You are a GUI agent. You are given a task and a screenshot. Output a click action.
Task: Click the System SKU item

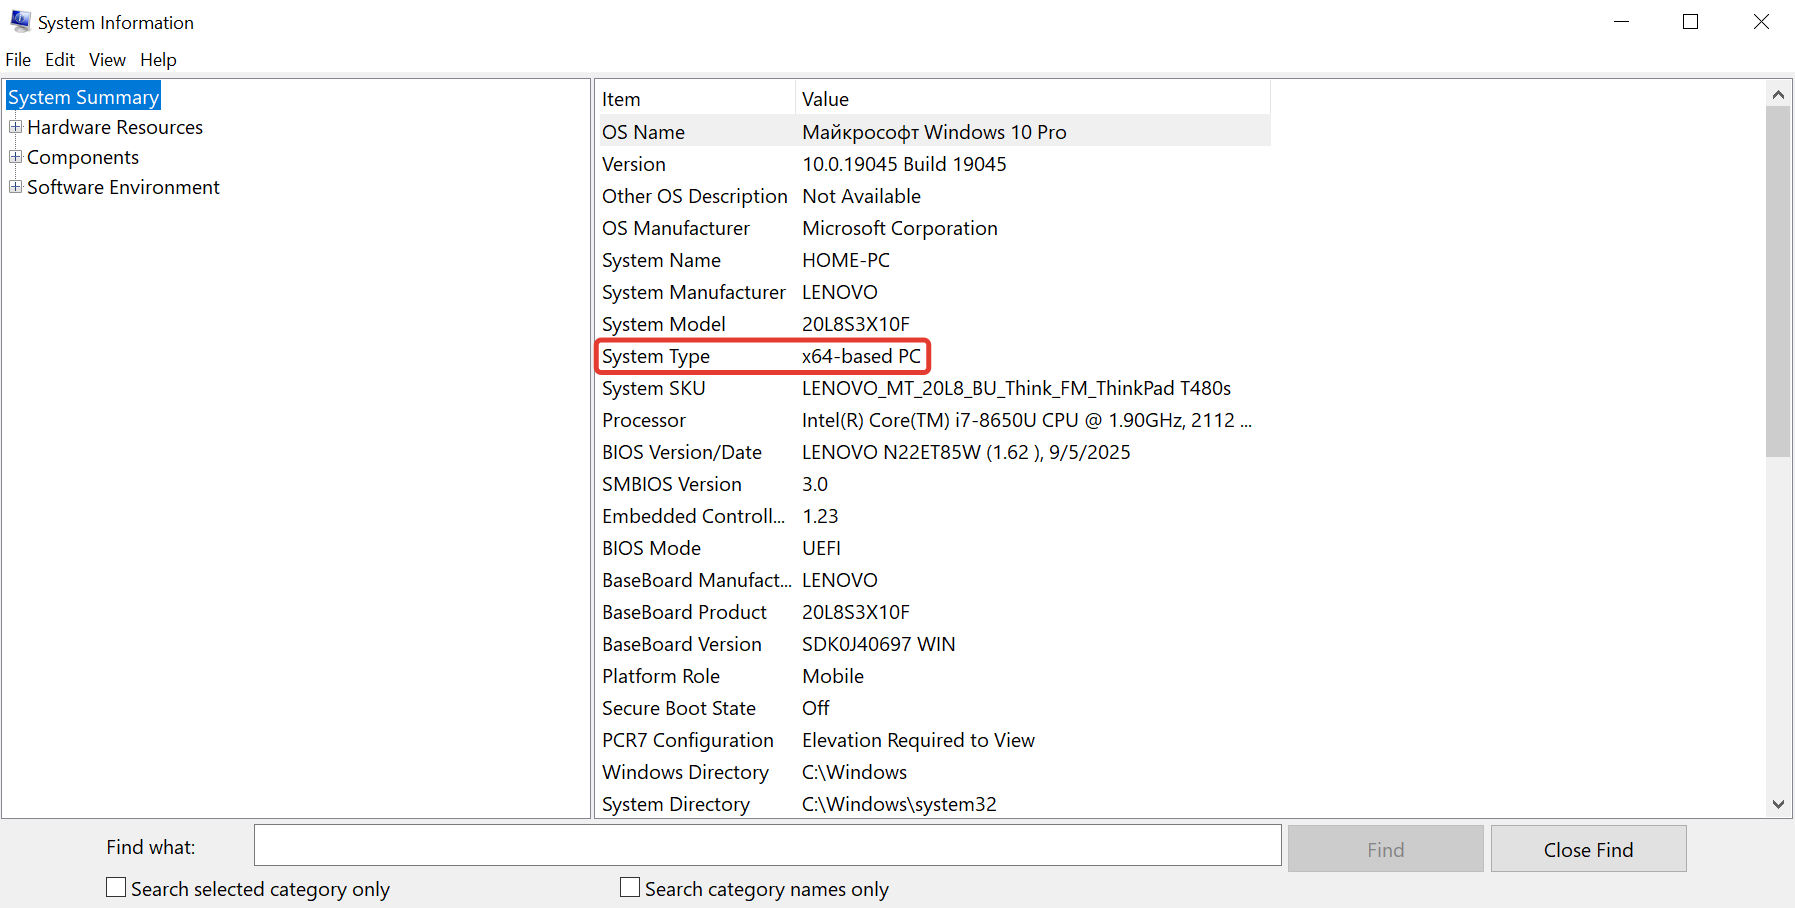point(654,388)
